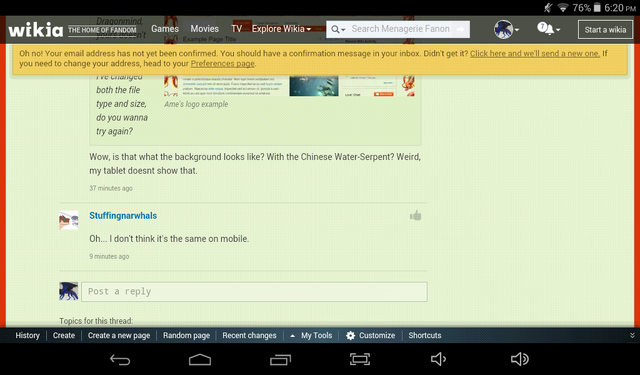Open the TV menu
This screenshot has width=640, height=375.
point(236,29)
